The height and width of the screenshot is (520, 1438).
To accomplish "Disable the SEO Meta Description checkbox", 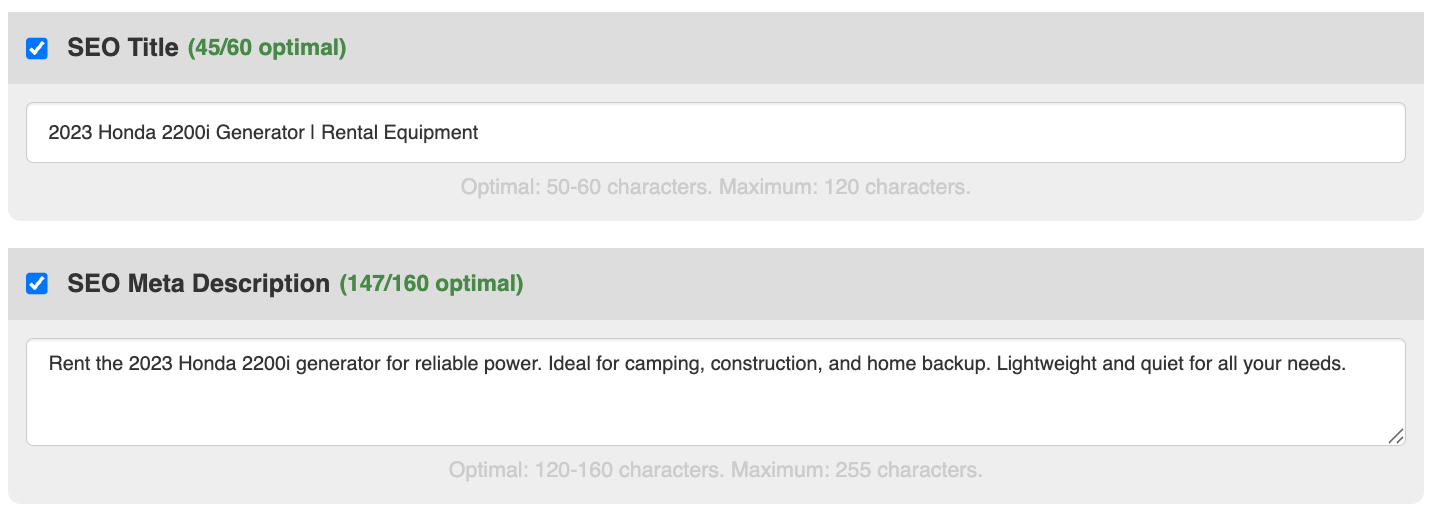I will pos(37,284).
